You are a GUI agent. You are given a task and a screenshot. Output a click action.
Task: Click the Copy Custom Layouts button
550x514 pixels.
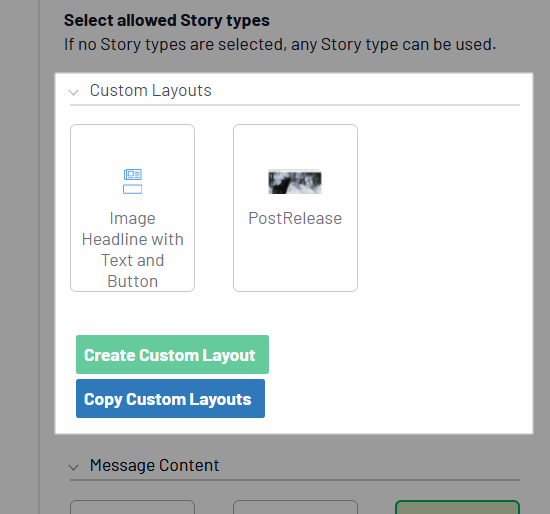coord(170,399)
